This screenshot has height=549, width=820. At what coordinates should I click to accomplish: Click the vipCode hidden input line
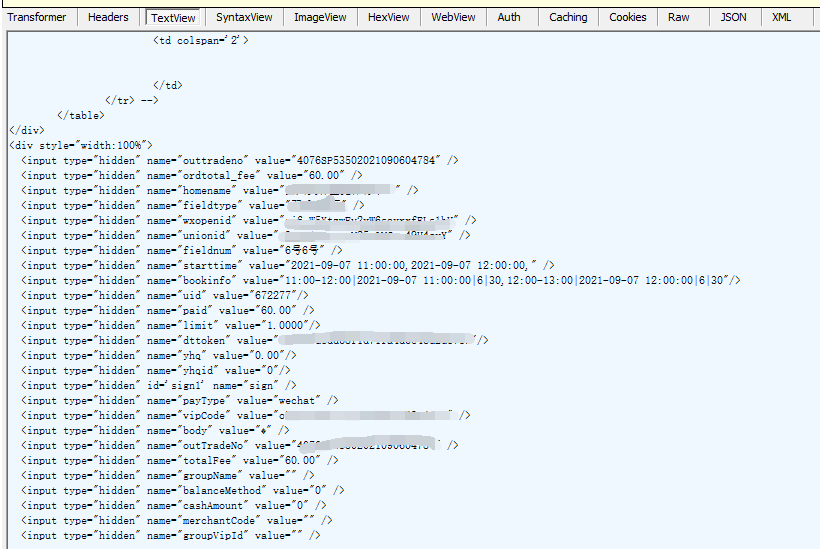[x=245, y=416]
